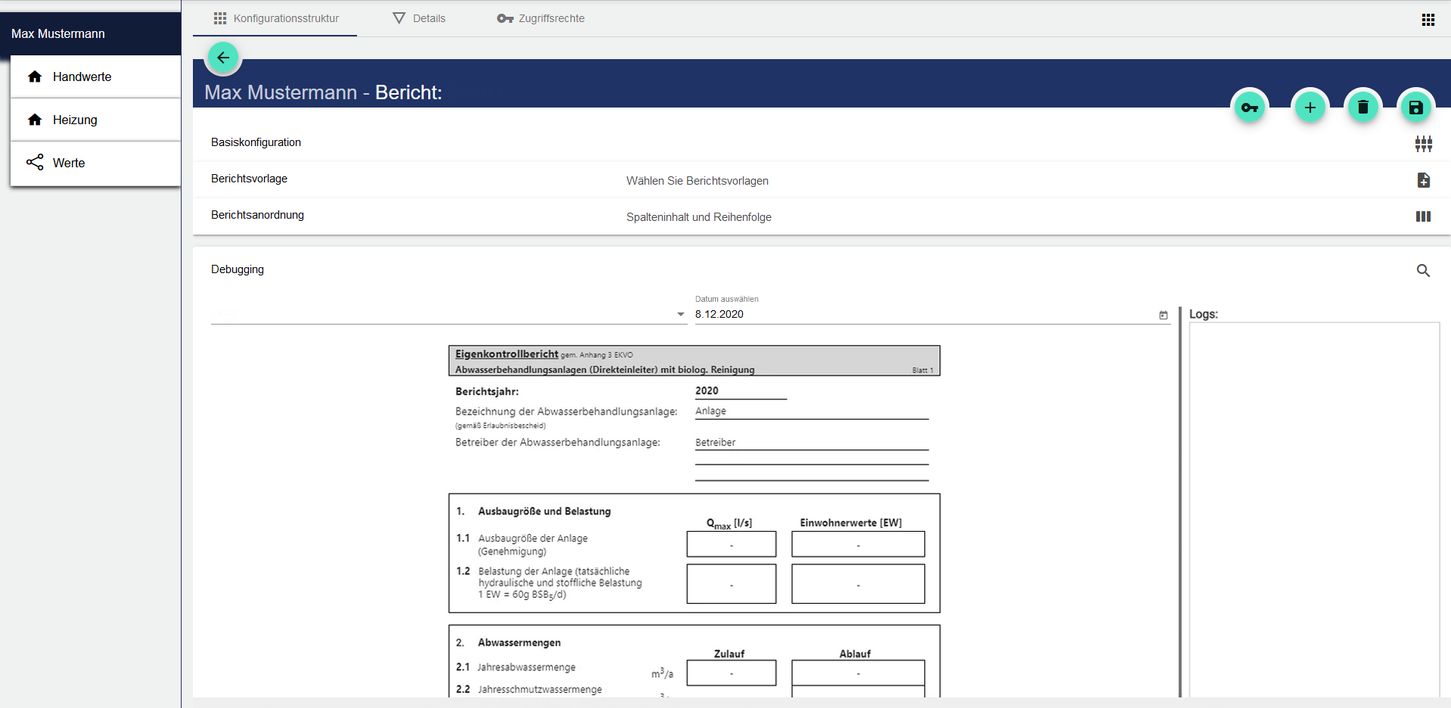Open the apps grid icon in the top-right corner
Image resolution: width=1451 pixels, height=708 pixels.
click(1428, 18)
